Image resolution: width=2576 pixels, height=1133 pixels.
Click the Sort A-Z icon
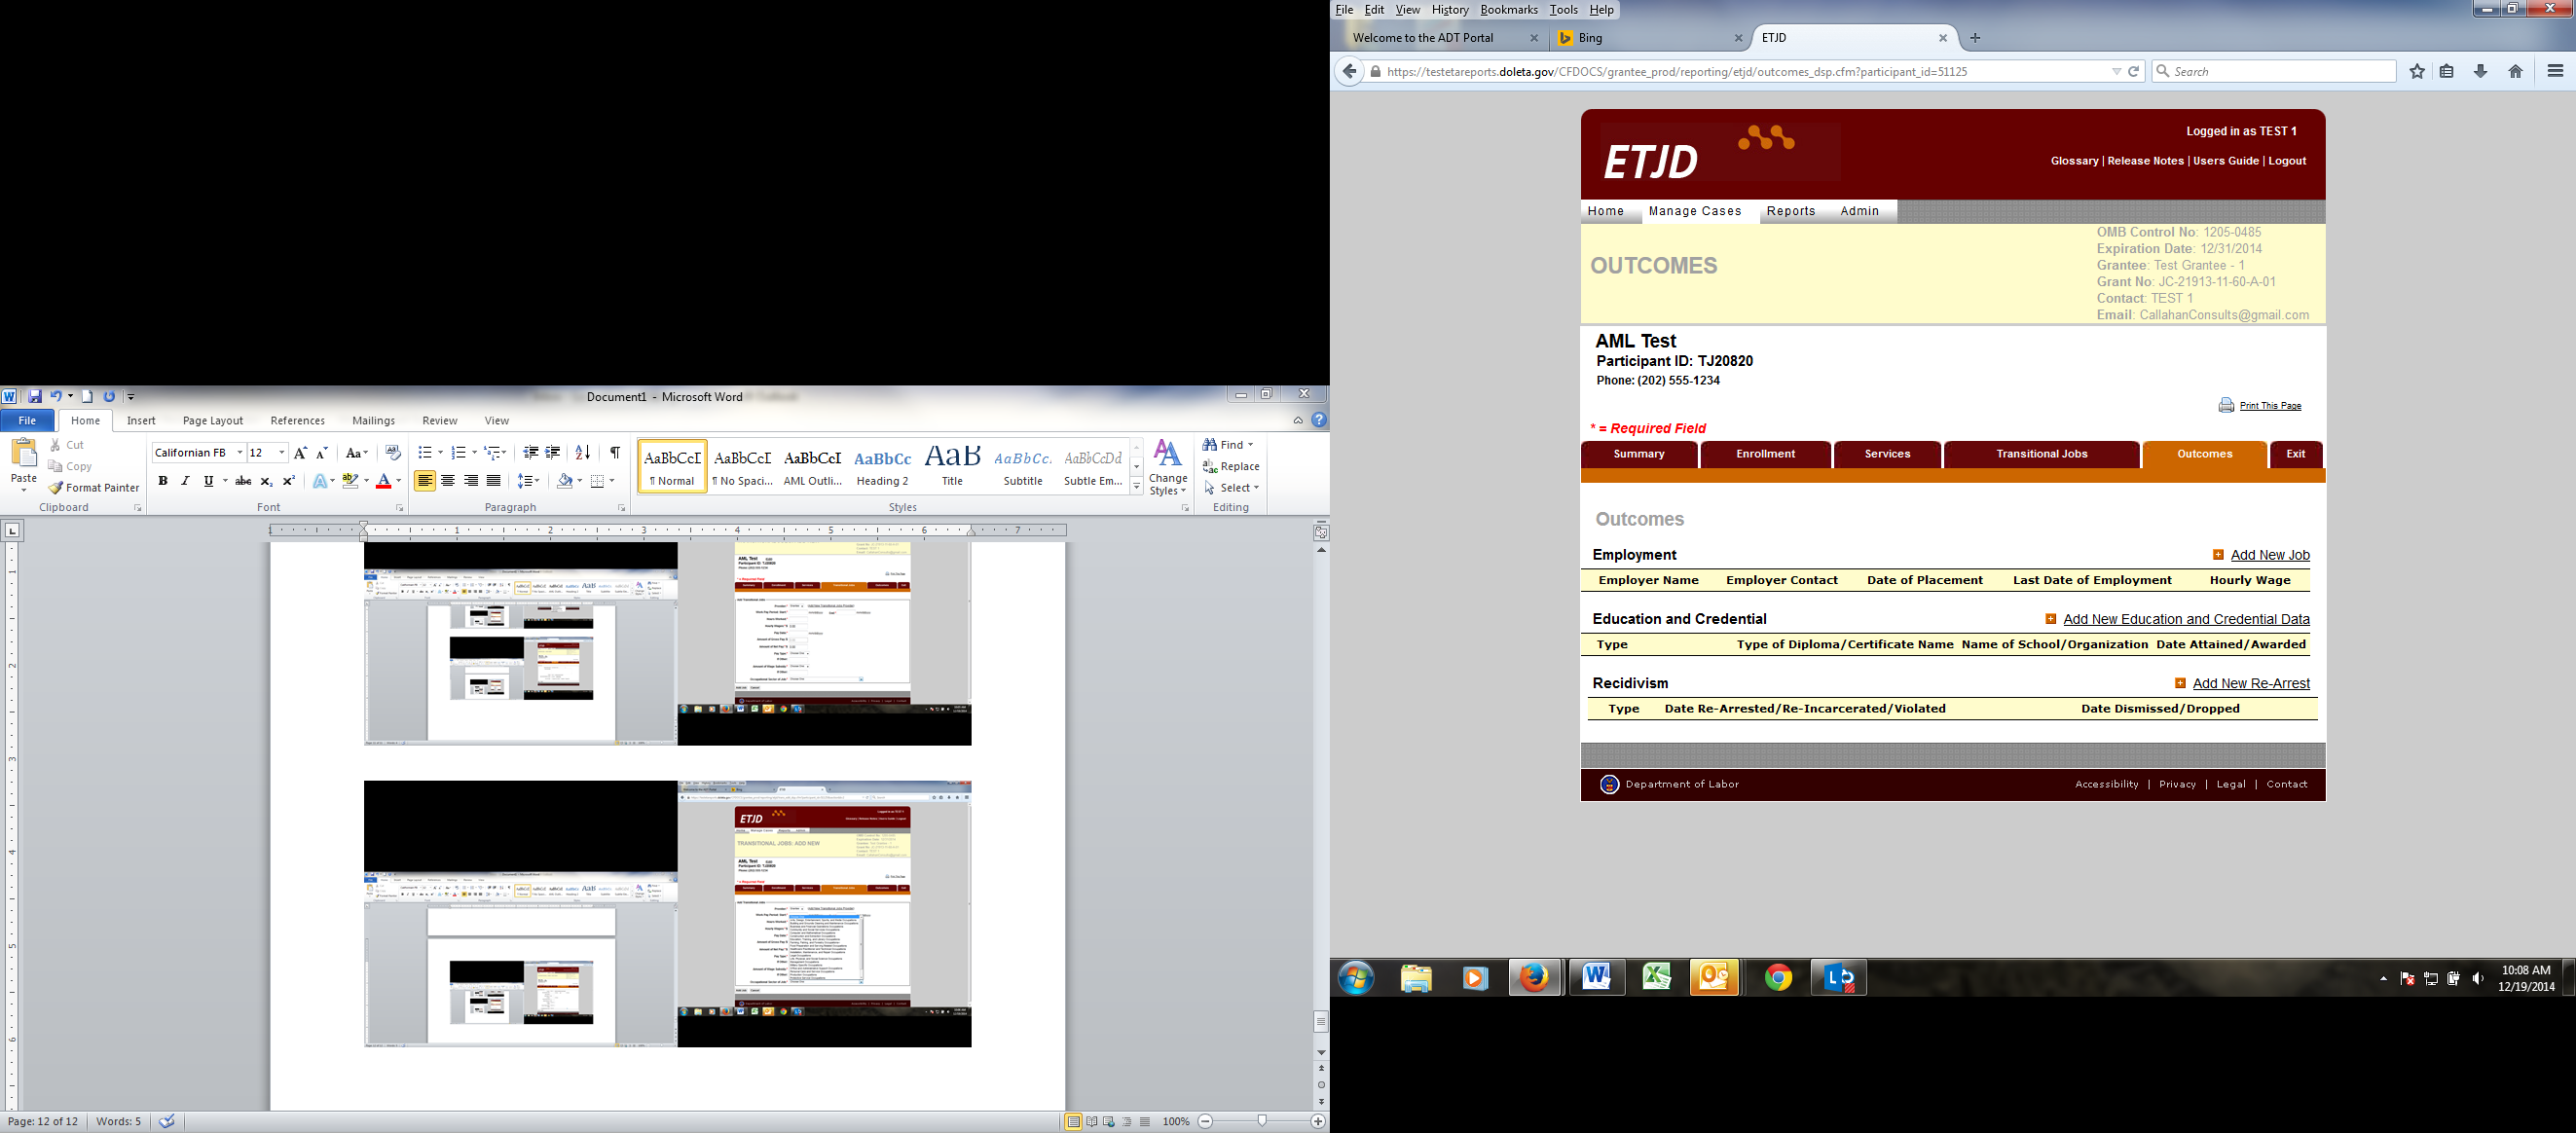point(583,453)
